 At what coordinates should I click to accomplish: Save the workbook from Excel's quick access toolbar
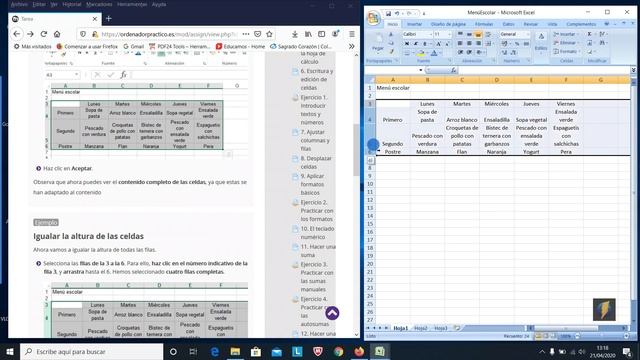click(x=389, y=13)
